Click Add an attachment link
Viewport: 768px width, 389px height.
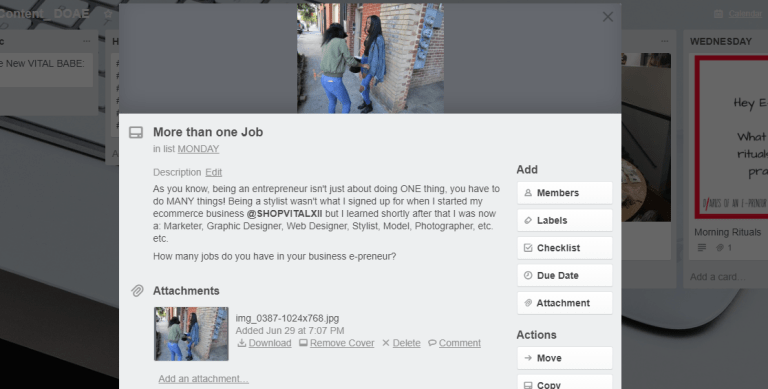pos(203,379)
